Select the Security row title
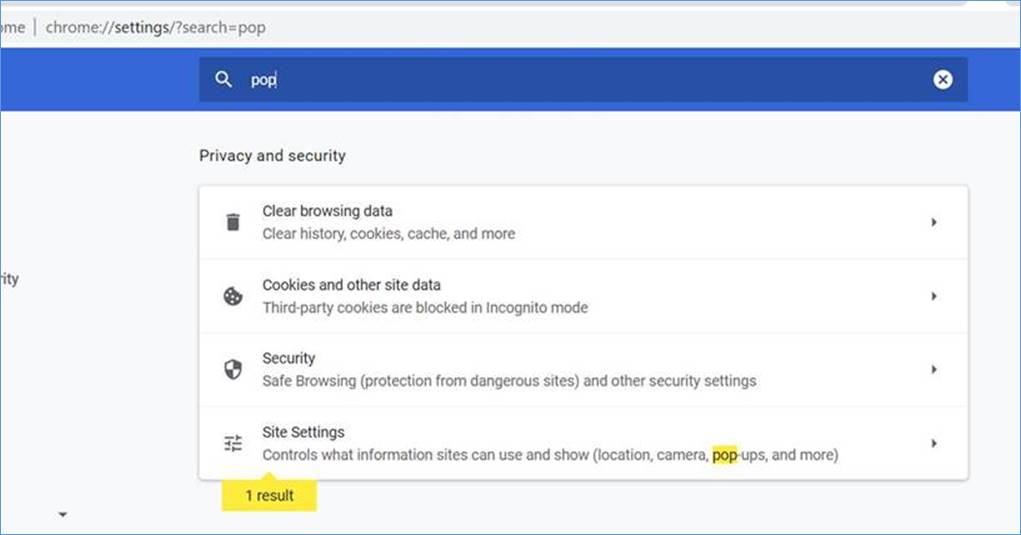Image resolution: width=1021 pixels, height=535 pixels. 289,358
